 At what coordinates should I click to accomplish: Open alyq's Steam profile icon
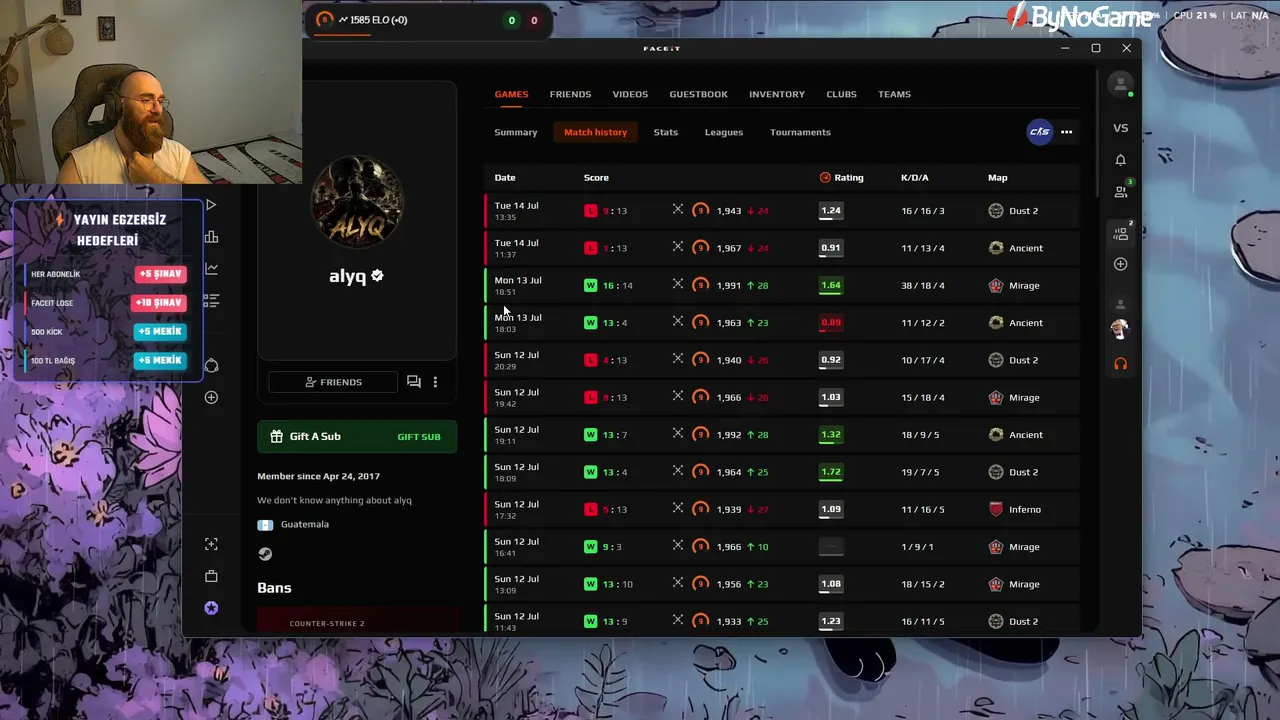tap(265, 554)
